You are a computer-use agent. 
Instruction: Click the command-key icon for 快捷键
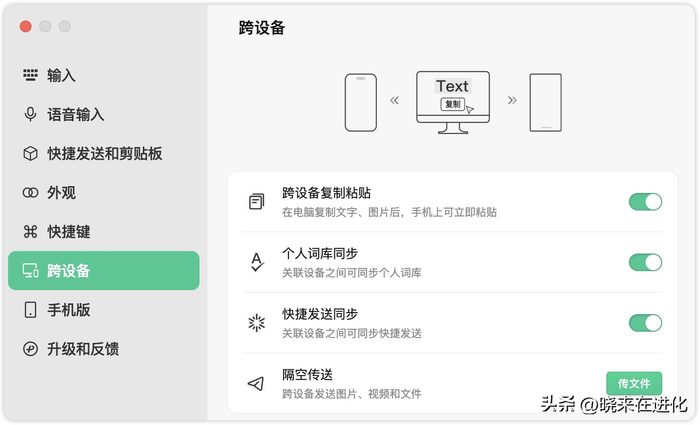[30, 231]
